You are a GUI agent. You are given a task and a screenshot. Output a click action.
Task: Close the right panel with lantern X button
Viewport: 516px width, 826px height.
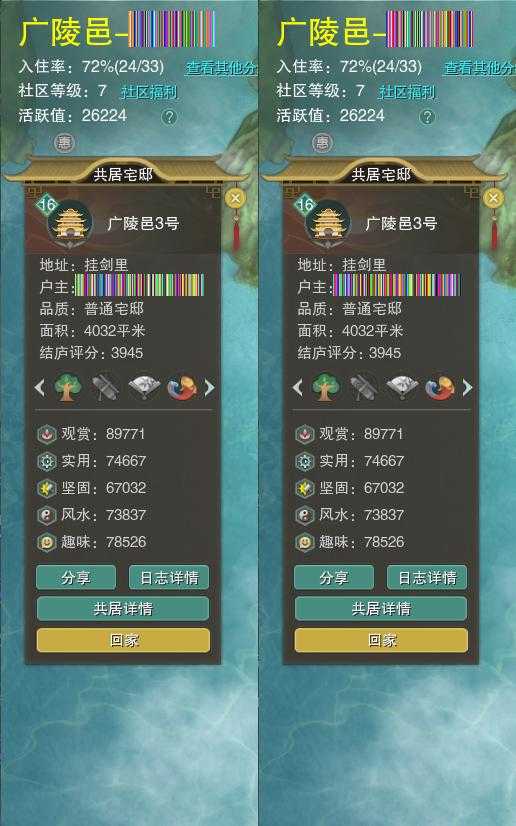[493, 198]
